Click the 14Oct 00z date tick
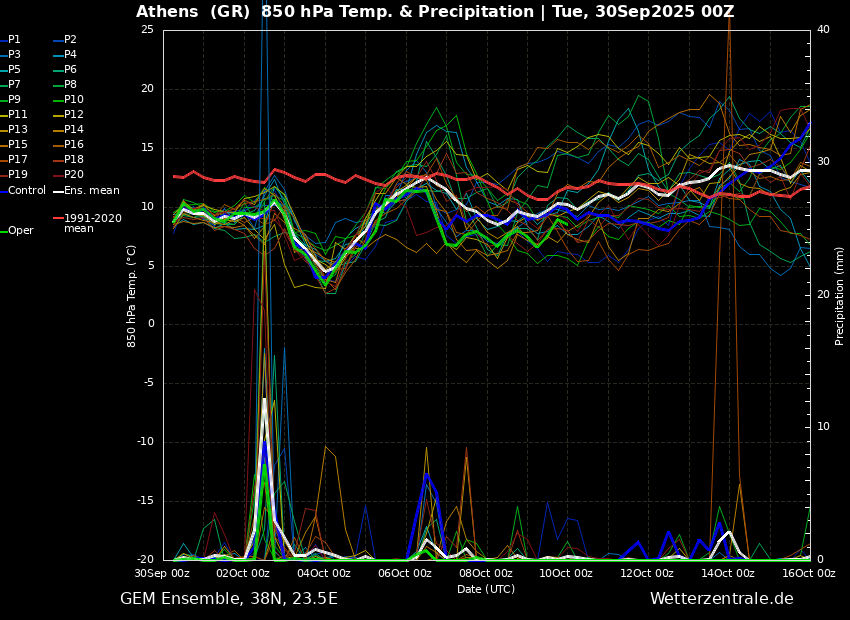850x620 pixels. pos(727,573)
